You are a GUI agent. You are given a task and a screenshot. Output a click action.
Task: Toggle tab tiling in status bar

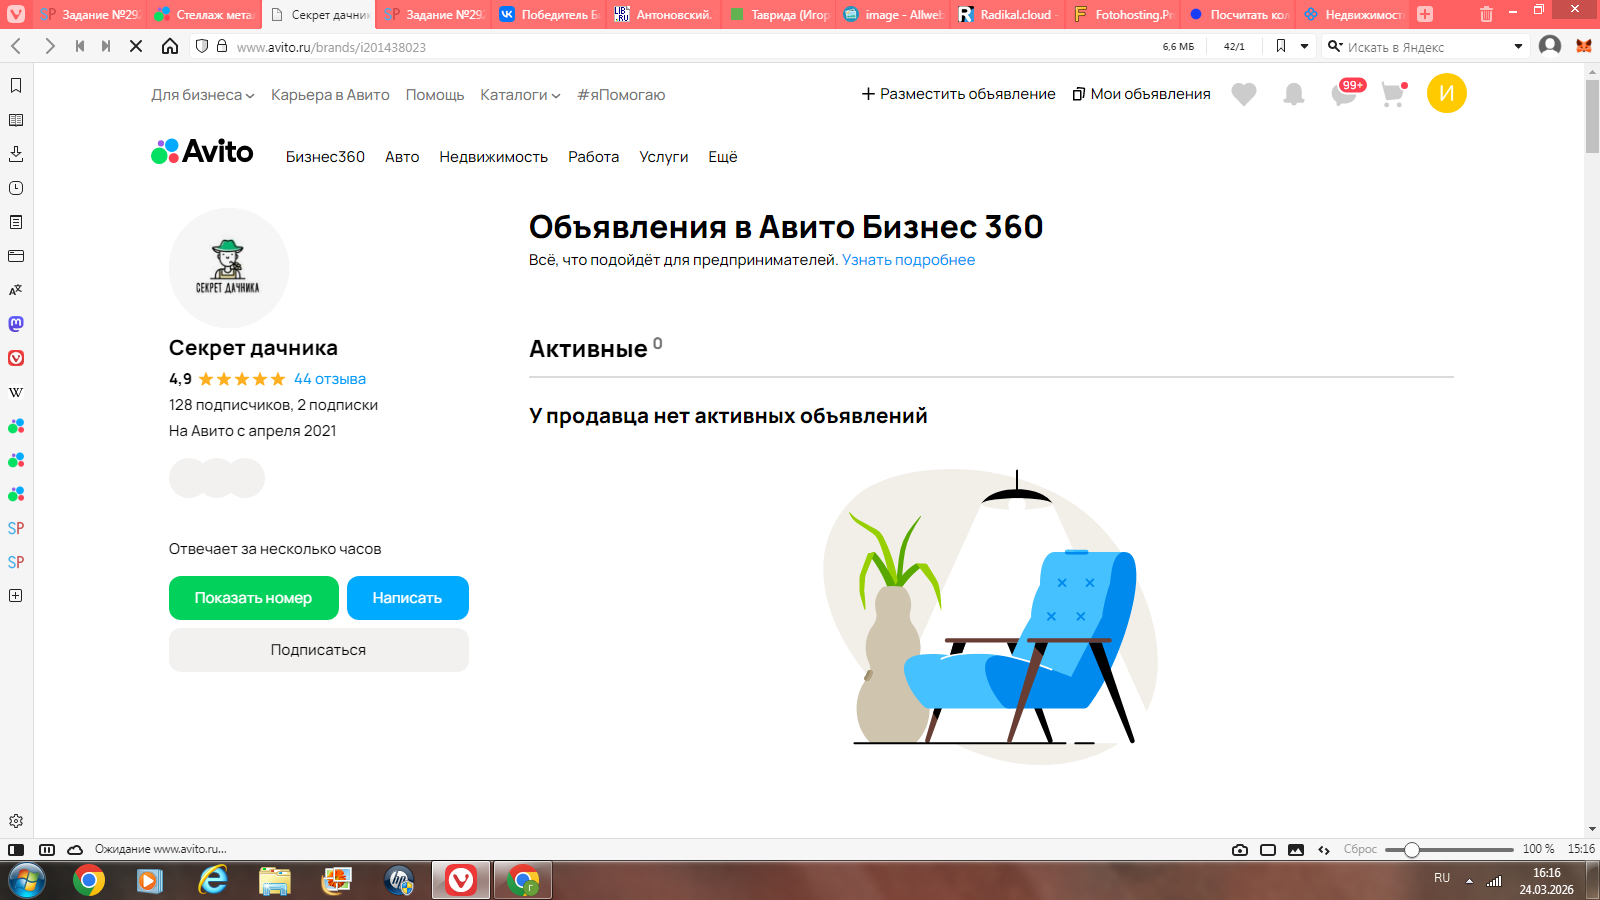point(1268,850)
